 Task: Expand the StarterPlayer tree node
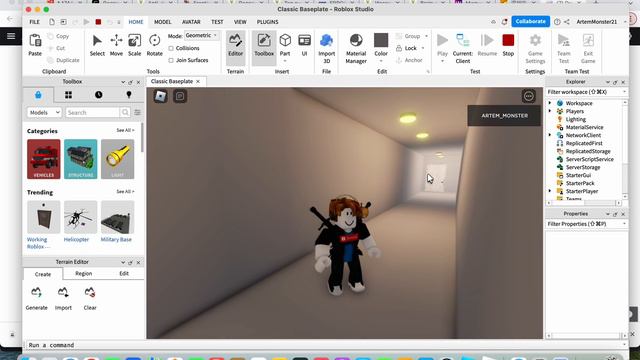550,191
